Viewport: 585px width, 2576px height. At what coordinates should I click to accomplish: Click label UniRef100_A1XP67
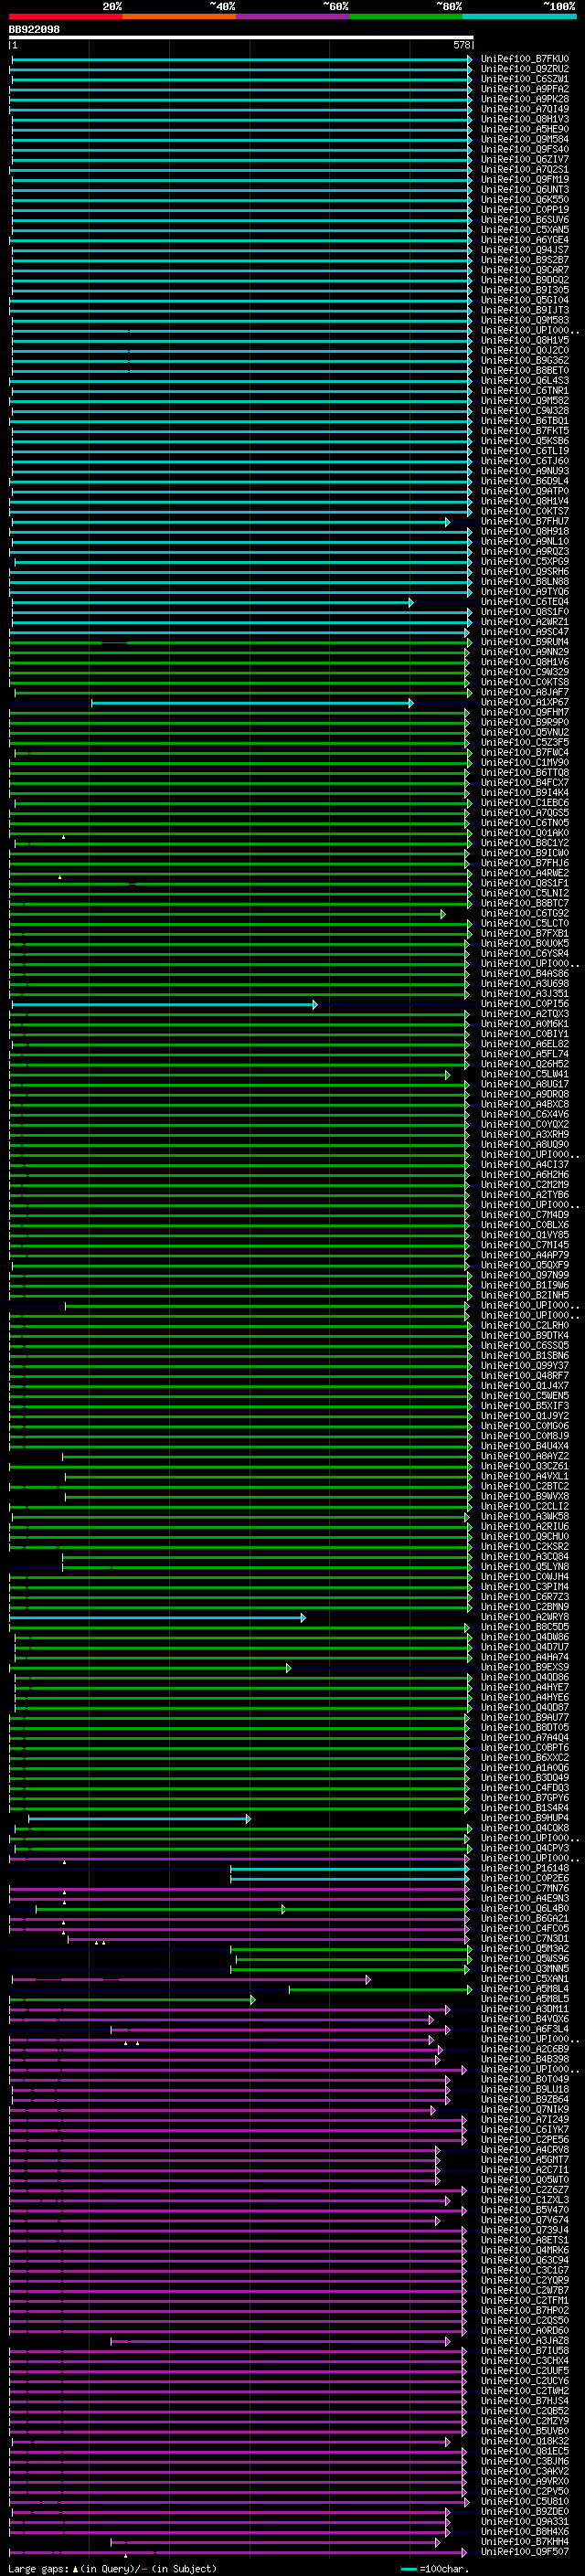tap(524, 702)
